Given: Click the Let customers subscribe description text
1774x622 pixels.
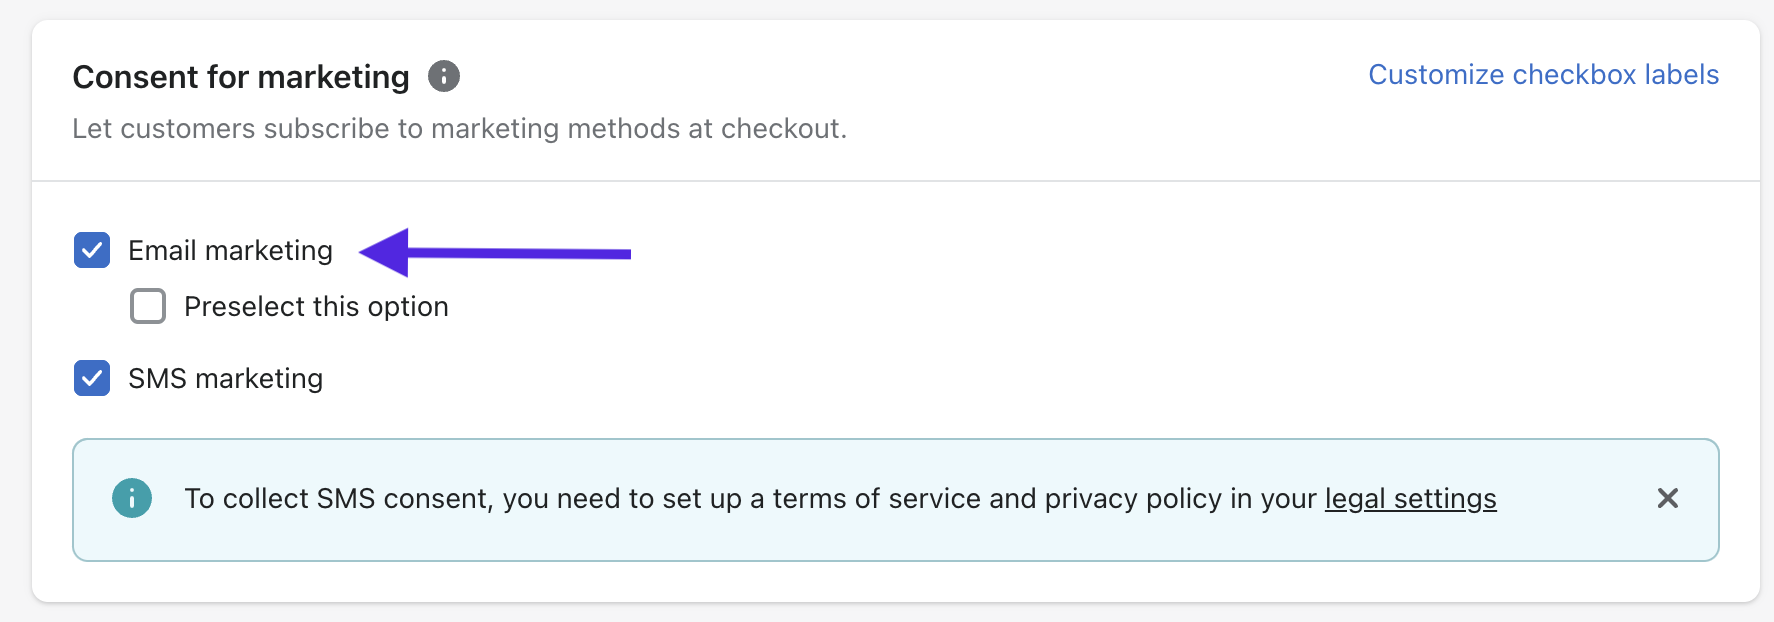Looking at the screenshot, I should click(459, 129).
